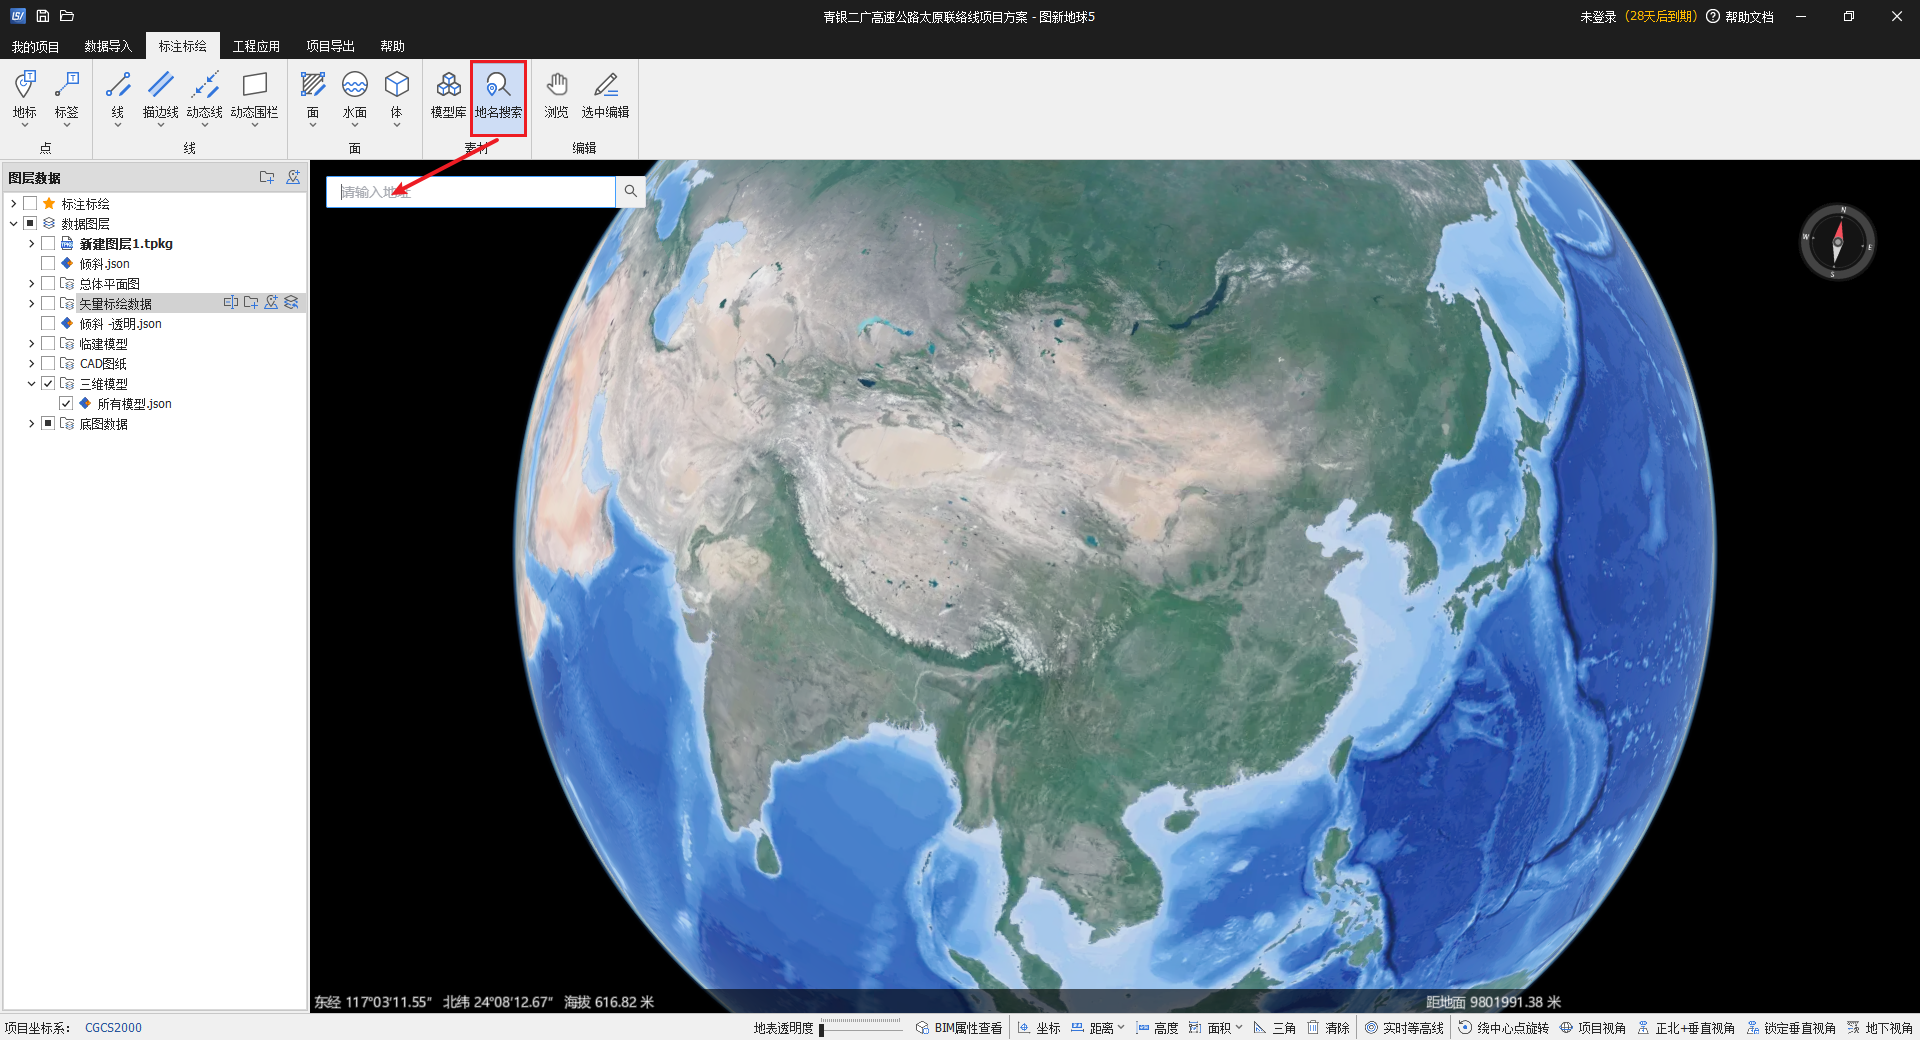The width and height of the screenshot is (1920, 1040).
Task: Open the 数据导入 ribbon tab
Action: (108, 46)
